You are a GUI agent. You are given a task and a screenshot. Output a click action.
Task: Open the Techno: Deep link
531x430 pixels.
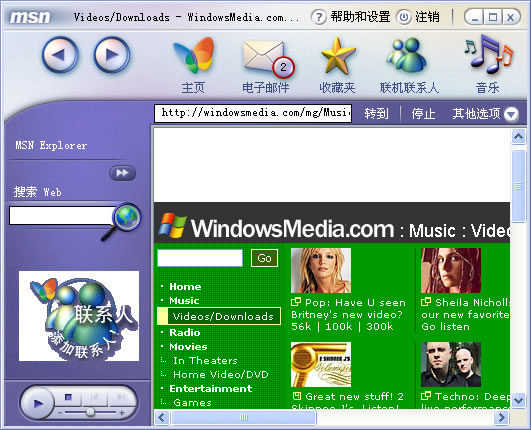[472, 396]
